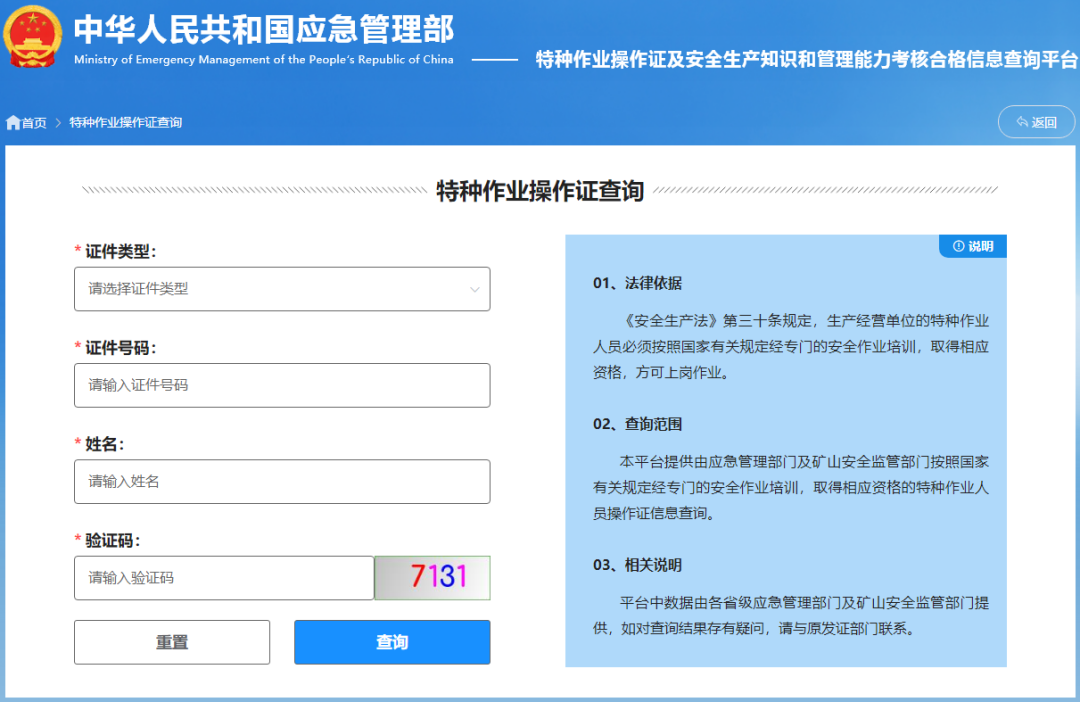The image size is (1080, 702).
Task: Click the 返回 return button
Action: pyautogui.click(x=1037, y=121)
